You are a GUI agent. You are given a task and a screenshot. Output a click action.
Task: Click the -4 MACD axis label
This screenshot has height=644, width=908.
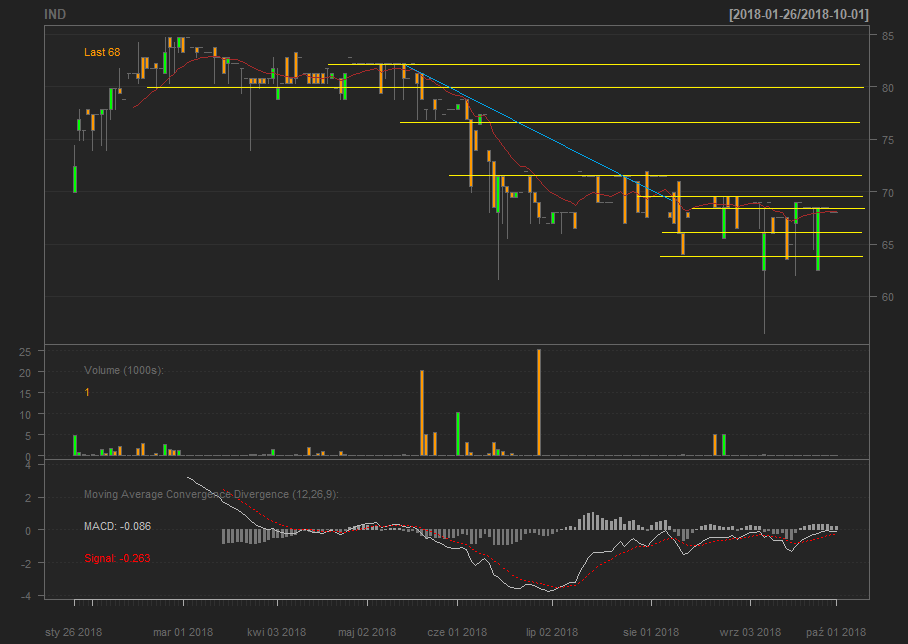tap(25, 596)
